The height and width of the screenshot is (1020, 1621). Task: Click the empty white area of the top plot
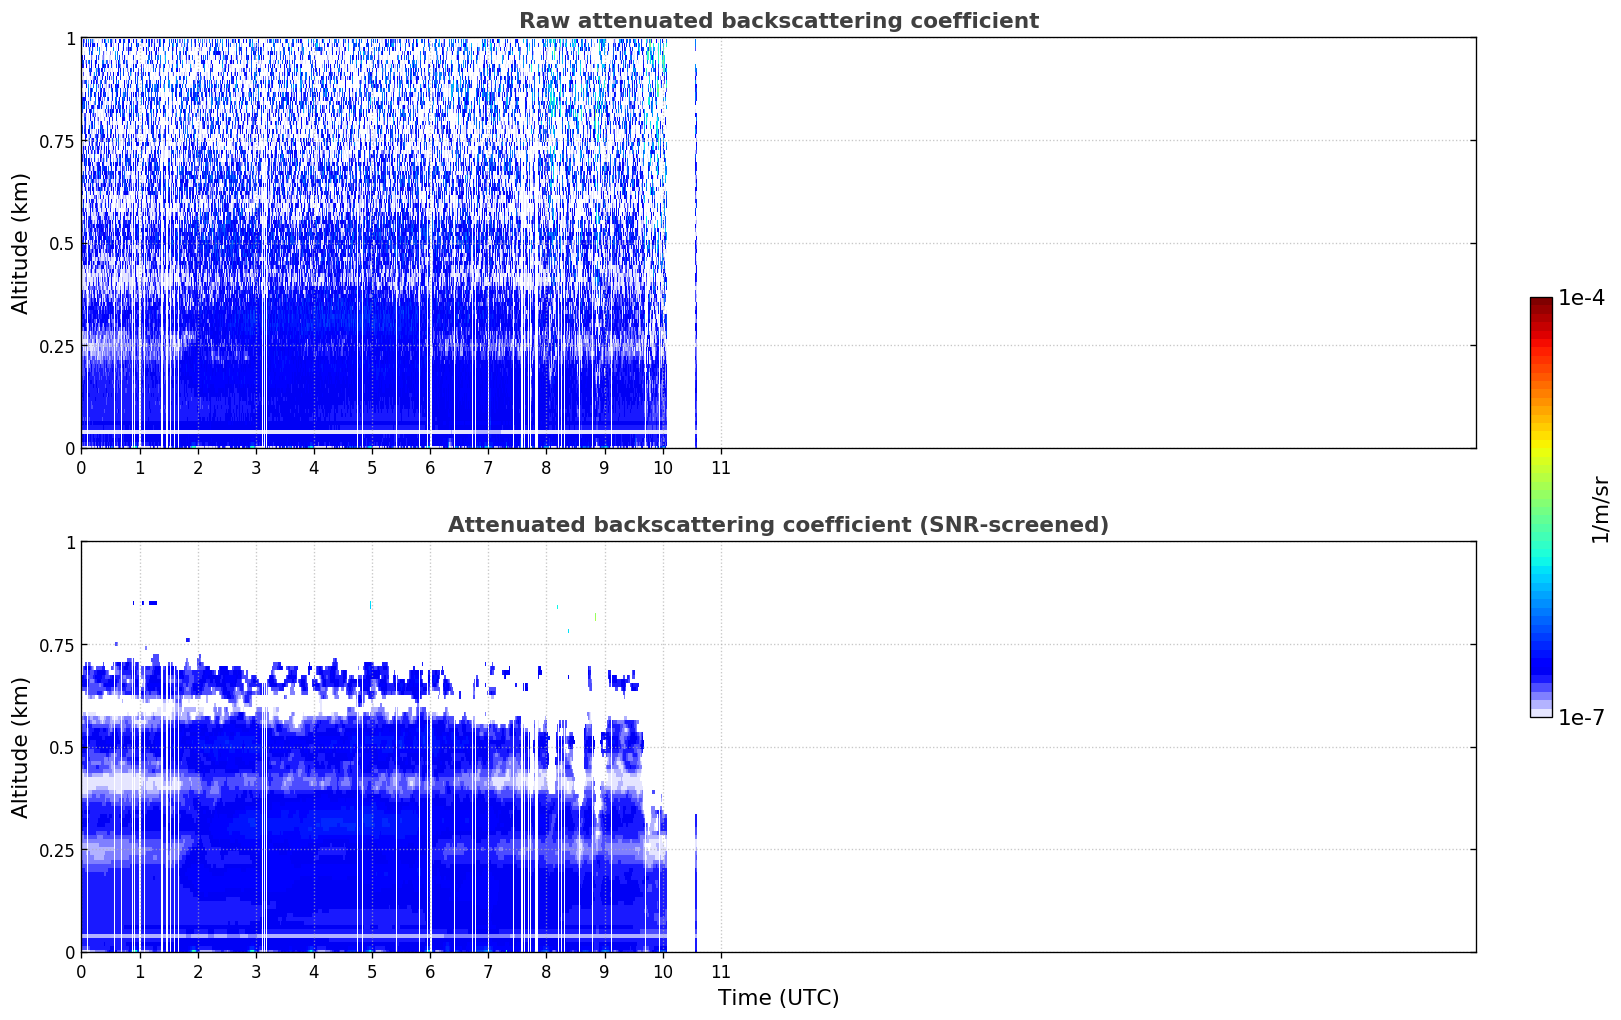tap(1090, 243)
